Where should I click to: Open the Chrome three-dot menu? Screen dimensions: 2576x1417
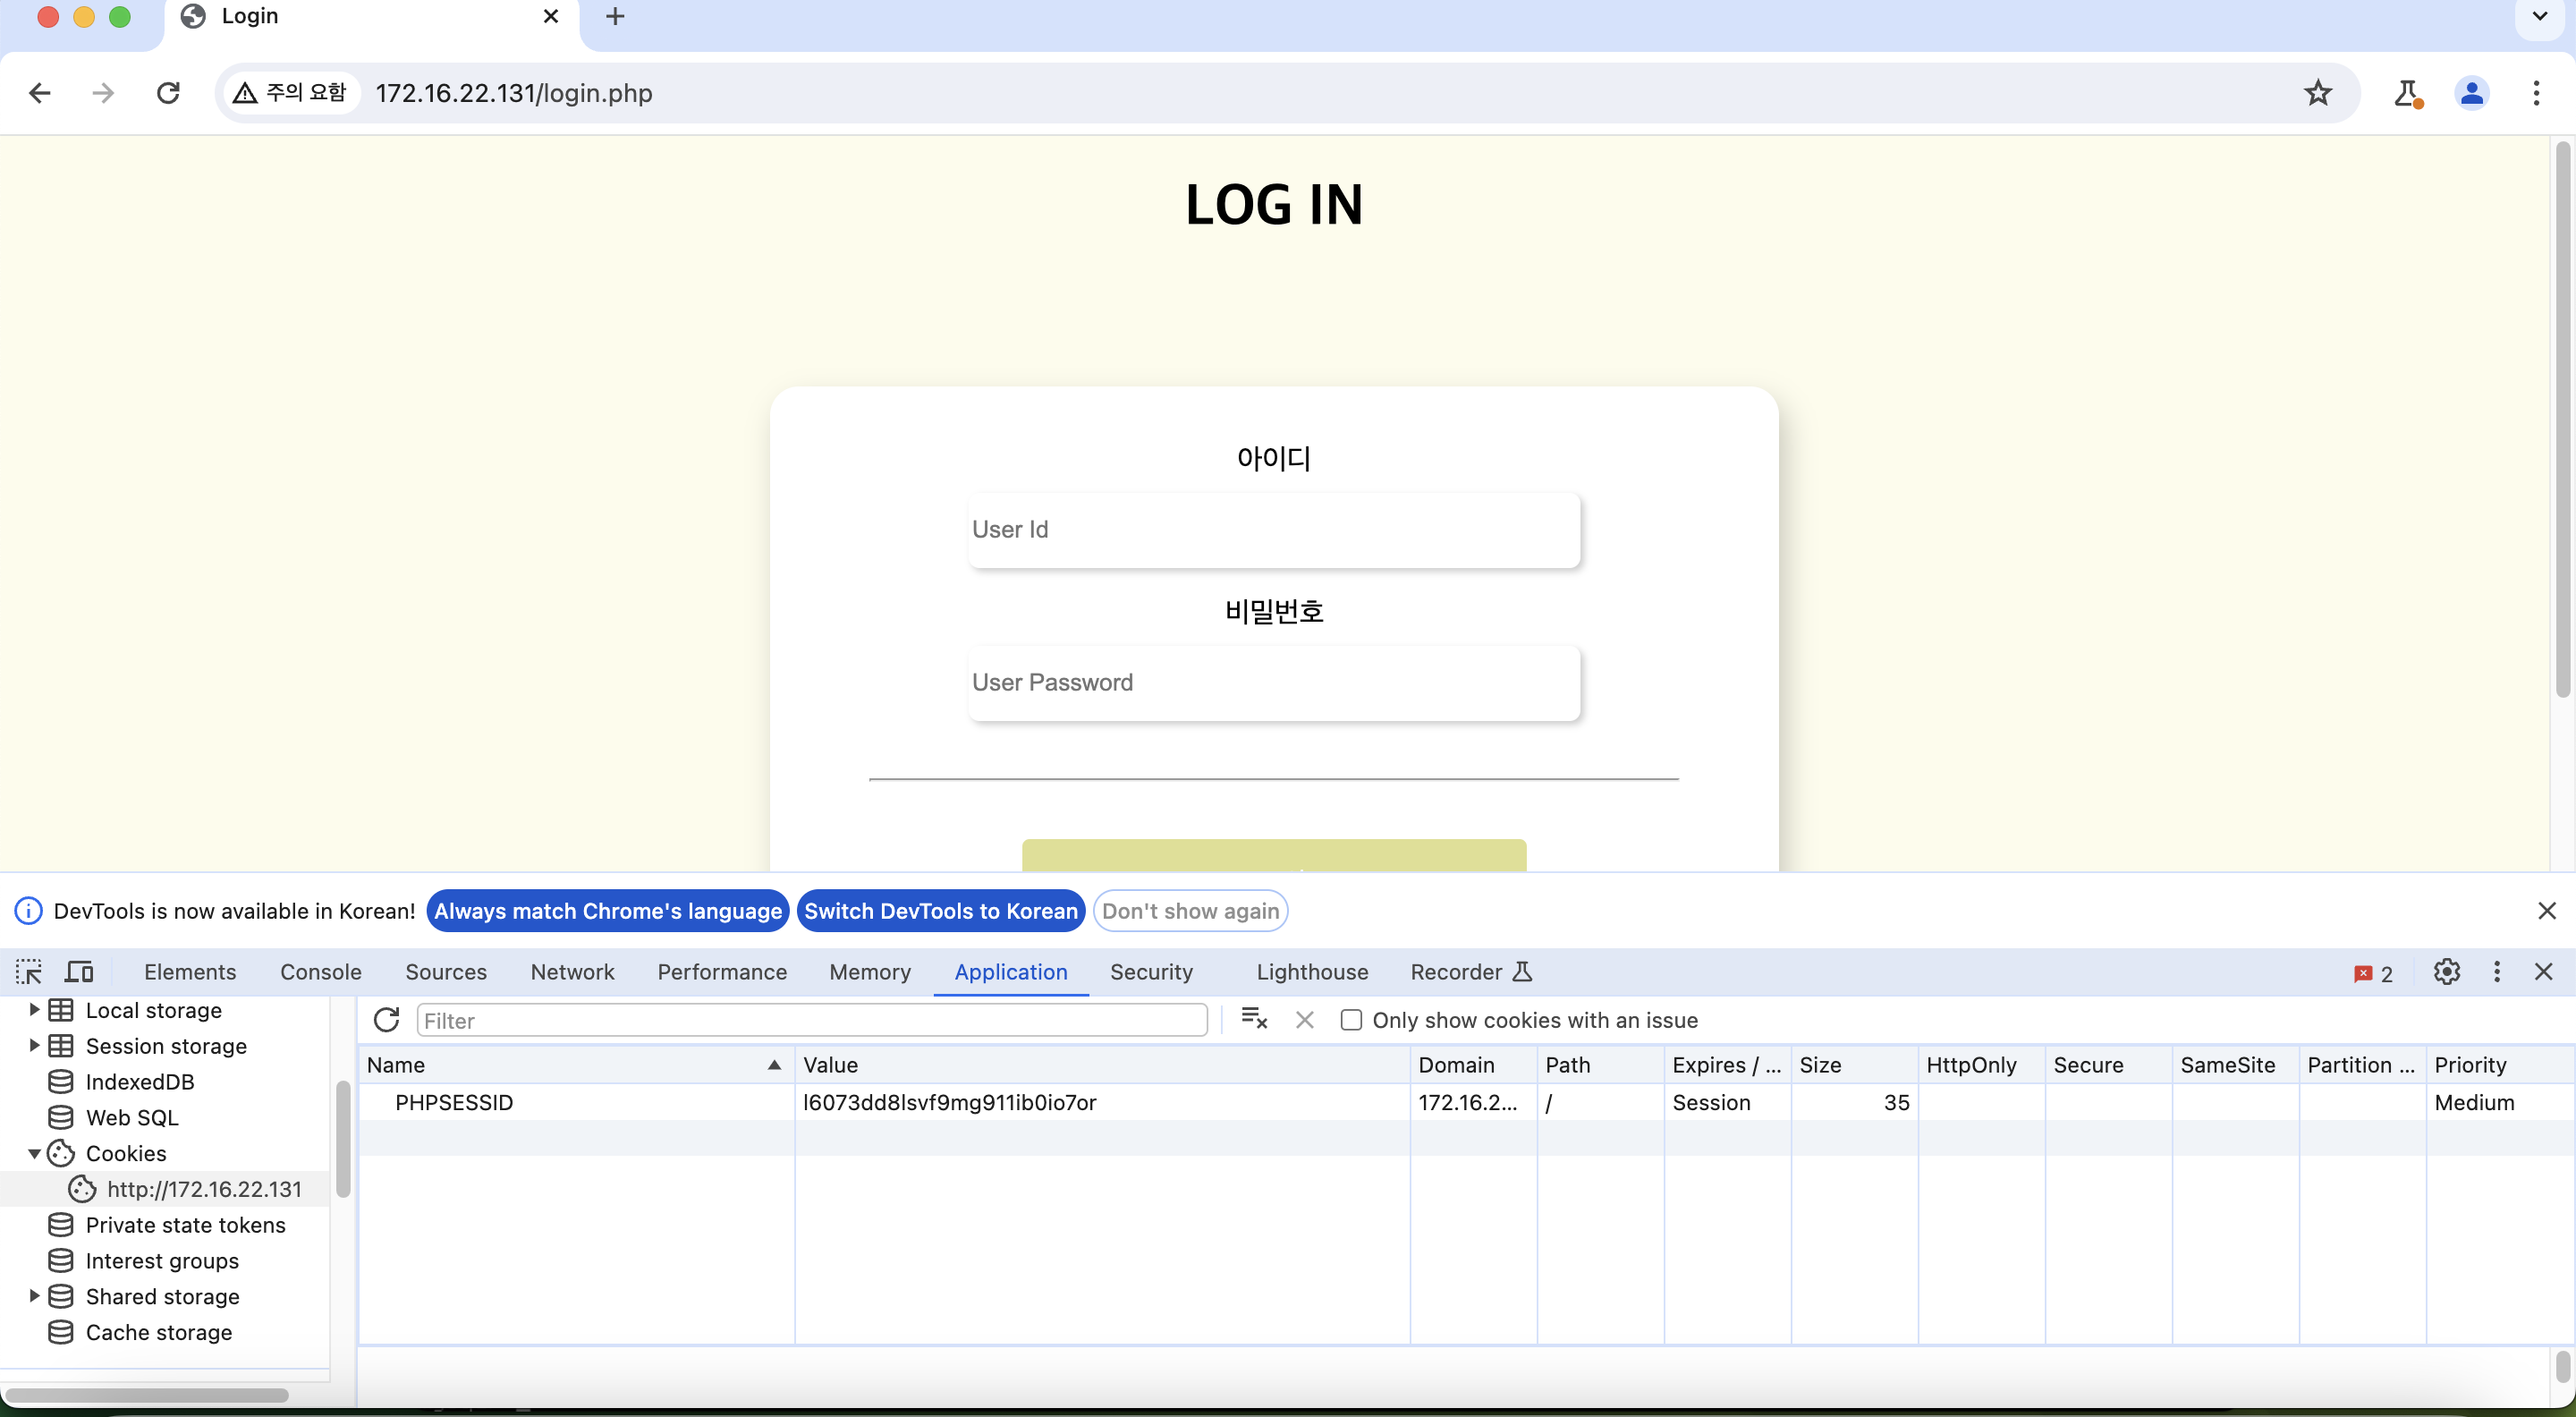click(2535, 93)
